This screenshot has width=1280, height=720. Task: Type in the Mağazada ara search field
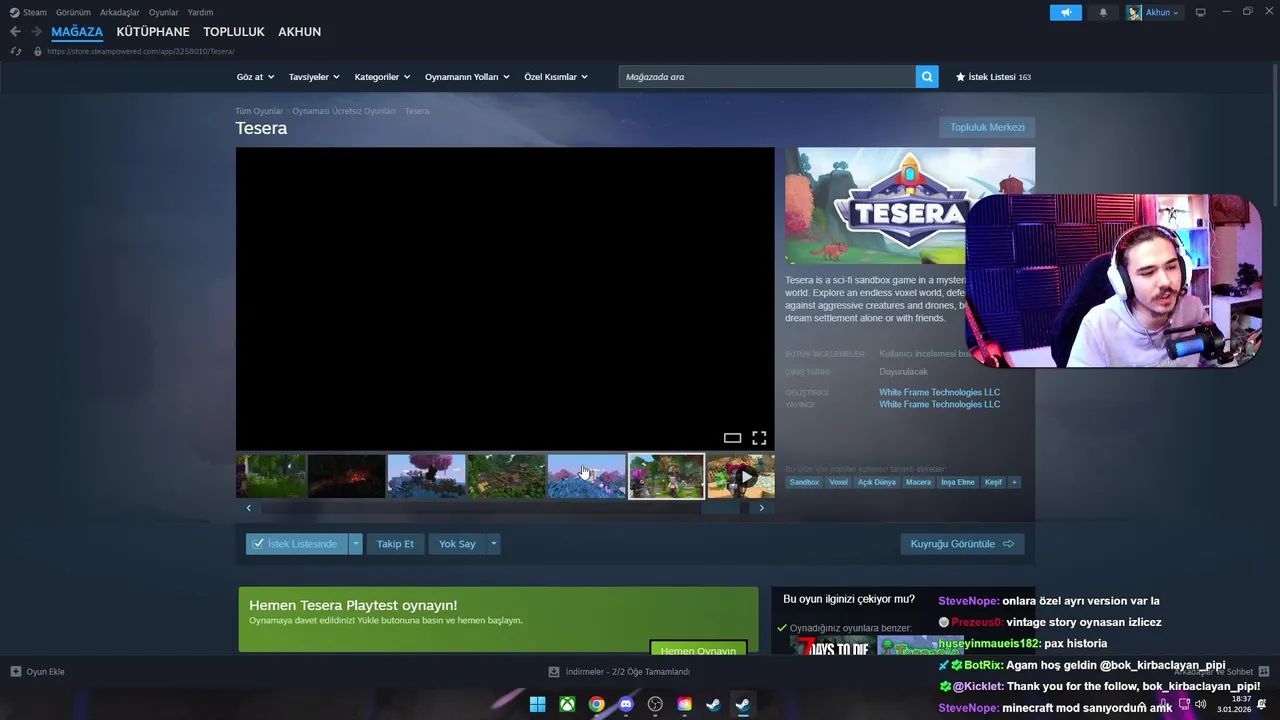click(767, 76)
